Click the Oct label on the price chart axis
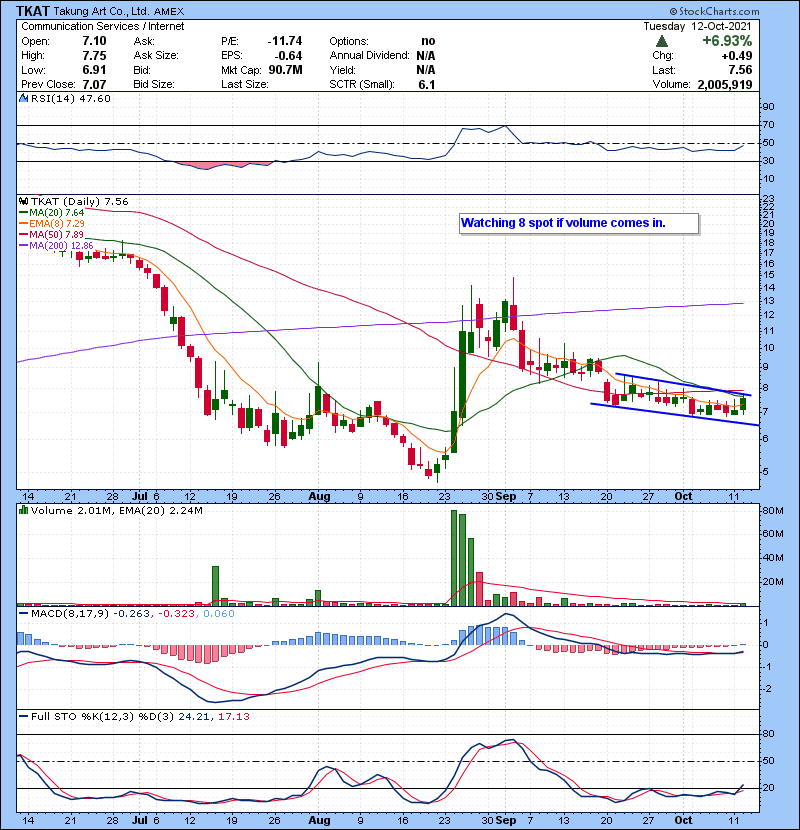800x830 pixels. click(684, 497)
